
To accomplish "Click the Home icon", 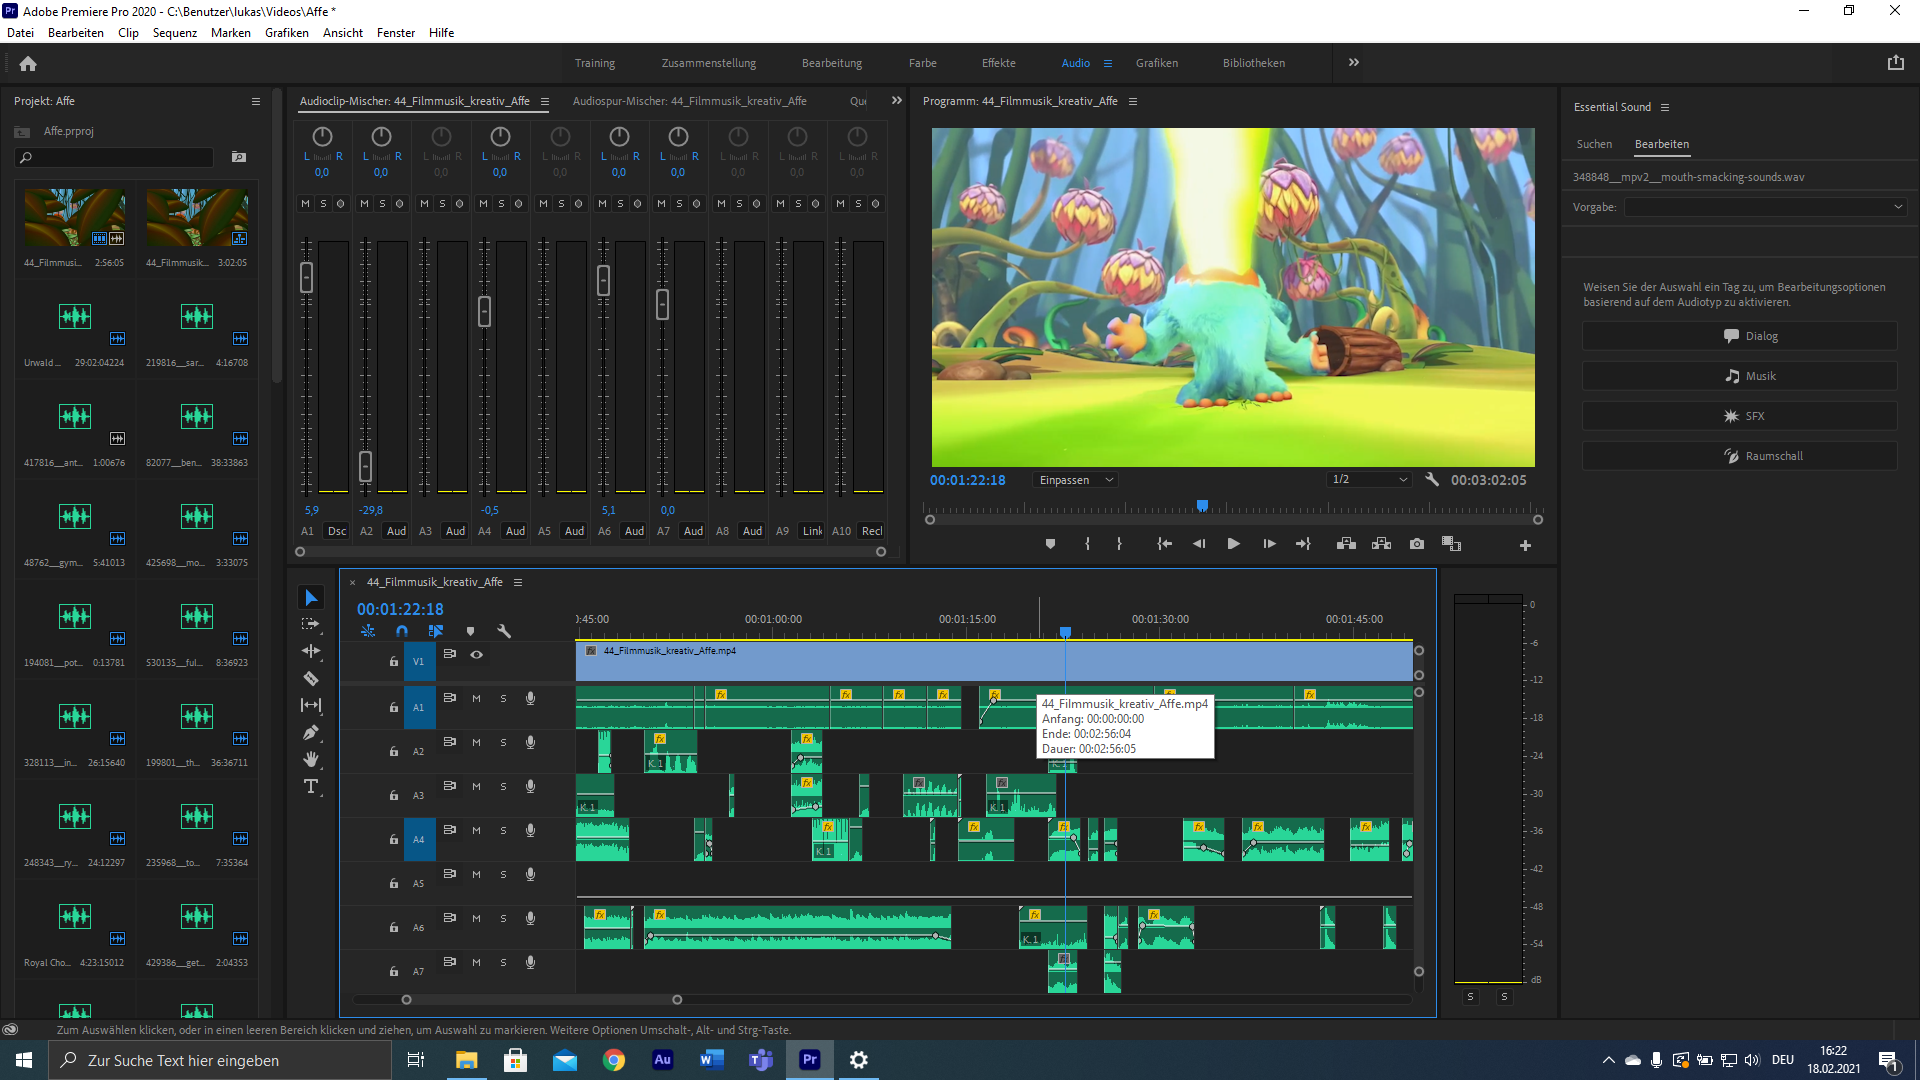I will [28, 63].
